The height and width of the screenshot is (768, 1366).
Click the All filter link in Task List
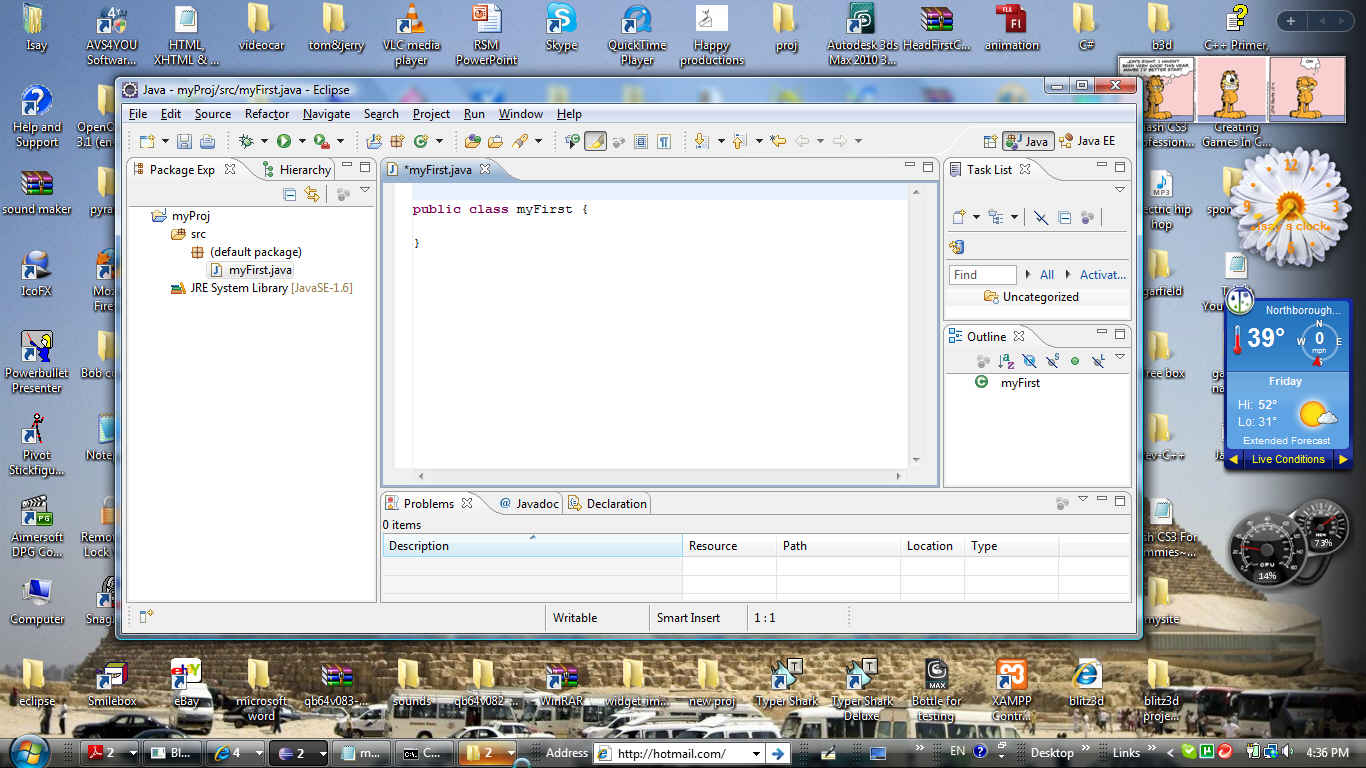1047,275
